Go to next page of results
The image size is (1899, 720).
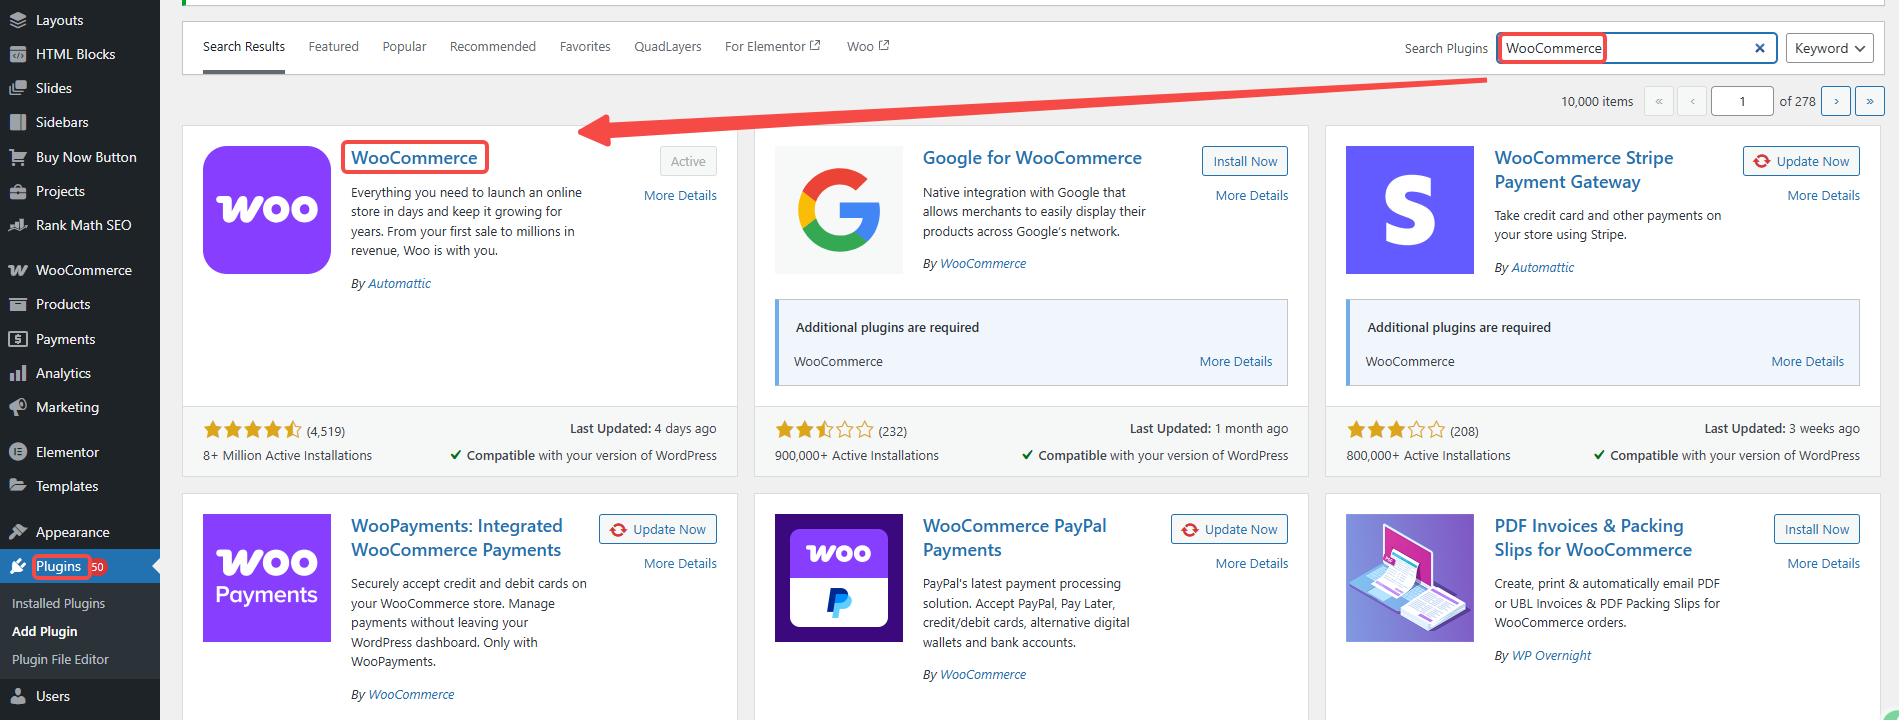point(1836,101)
